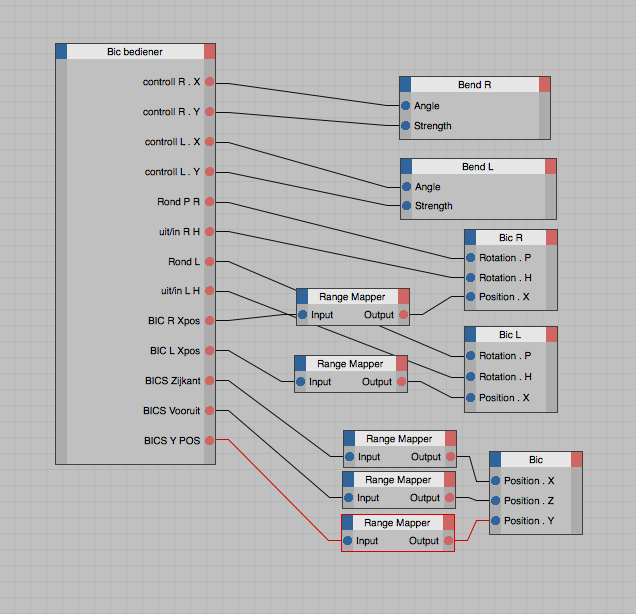Click the red output corner of Bic L node

(552, 335)
